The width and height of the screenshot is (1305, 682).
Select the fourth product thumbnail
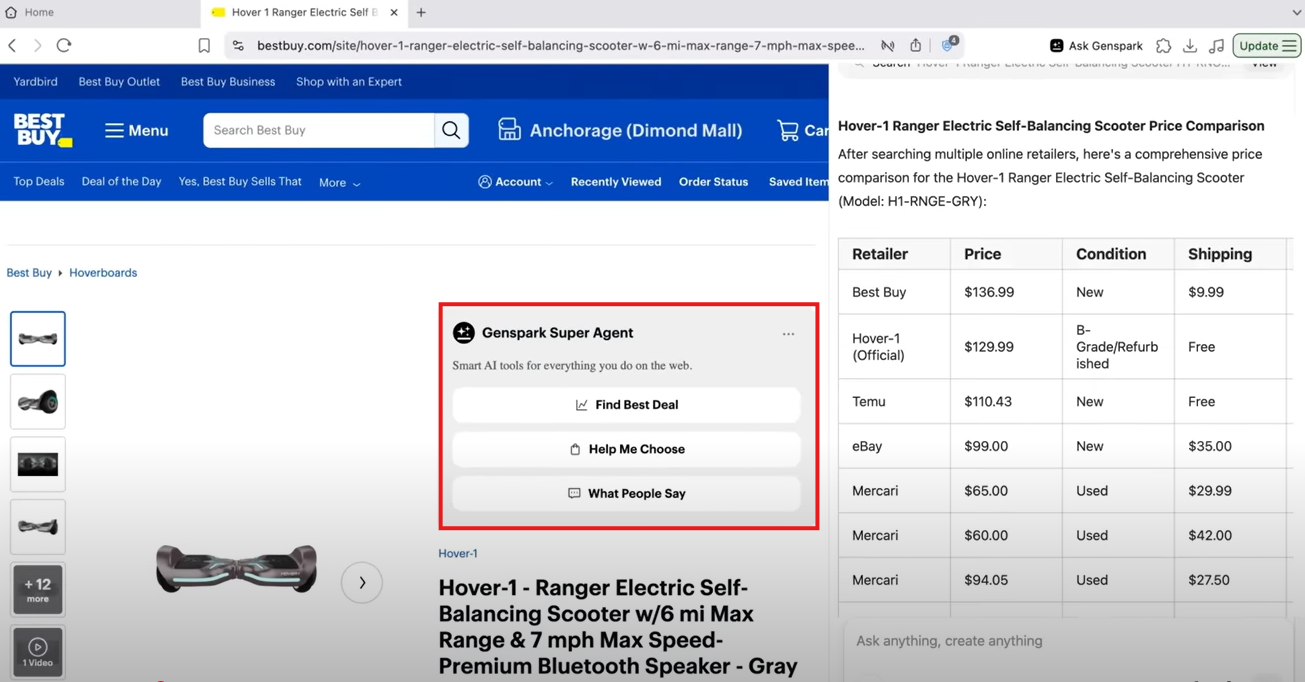tap(38, 527)
